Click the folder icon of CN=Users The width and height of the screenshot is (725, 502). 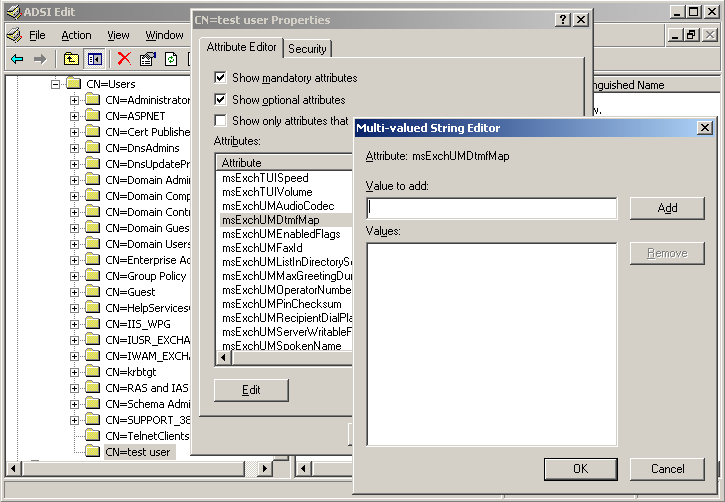pos(74,84)
